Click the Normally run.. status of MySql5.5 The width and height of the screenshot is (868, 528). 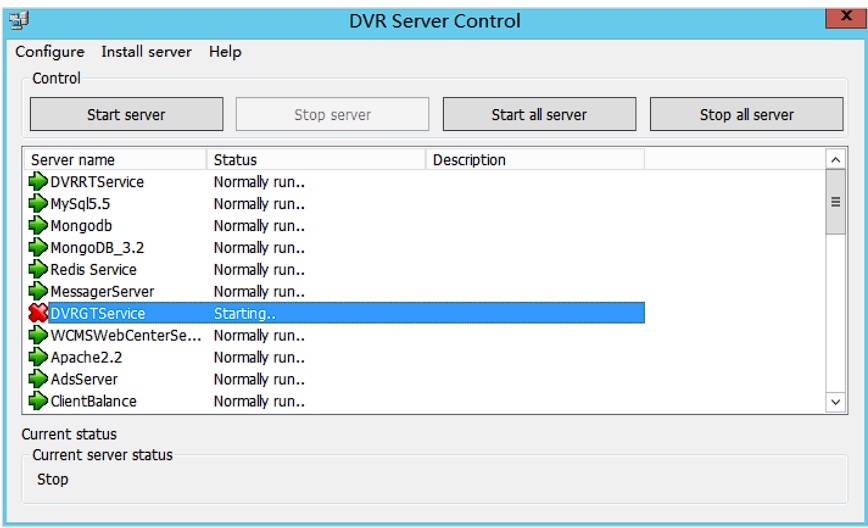point(259,204)
